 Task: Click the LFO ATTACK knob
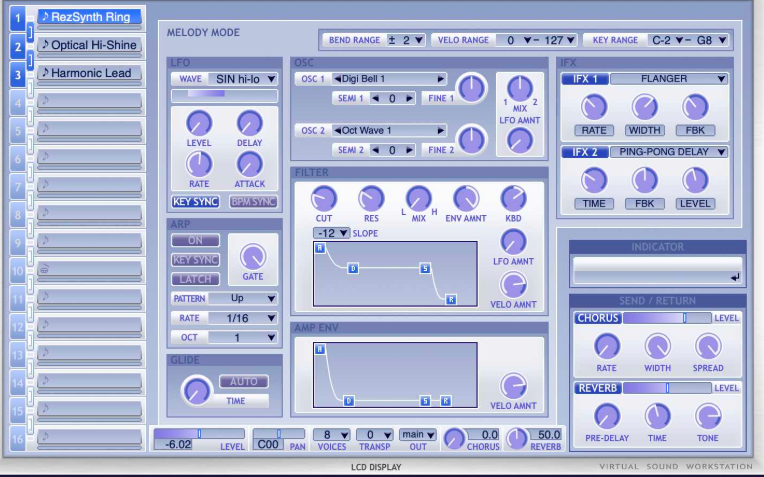click(x=249, y=164)
